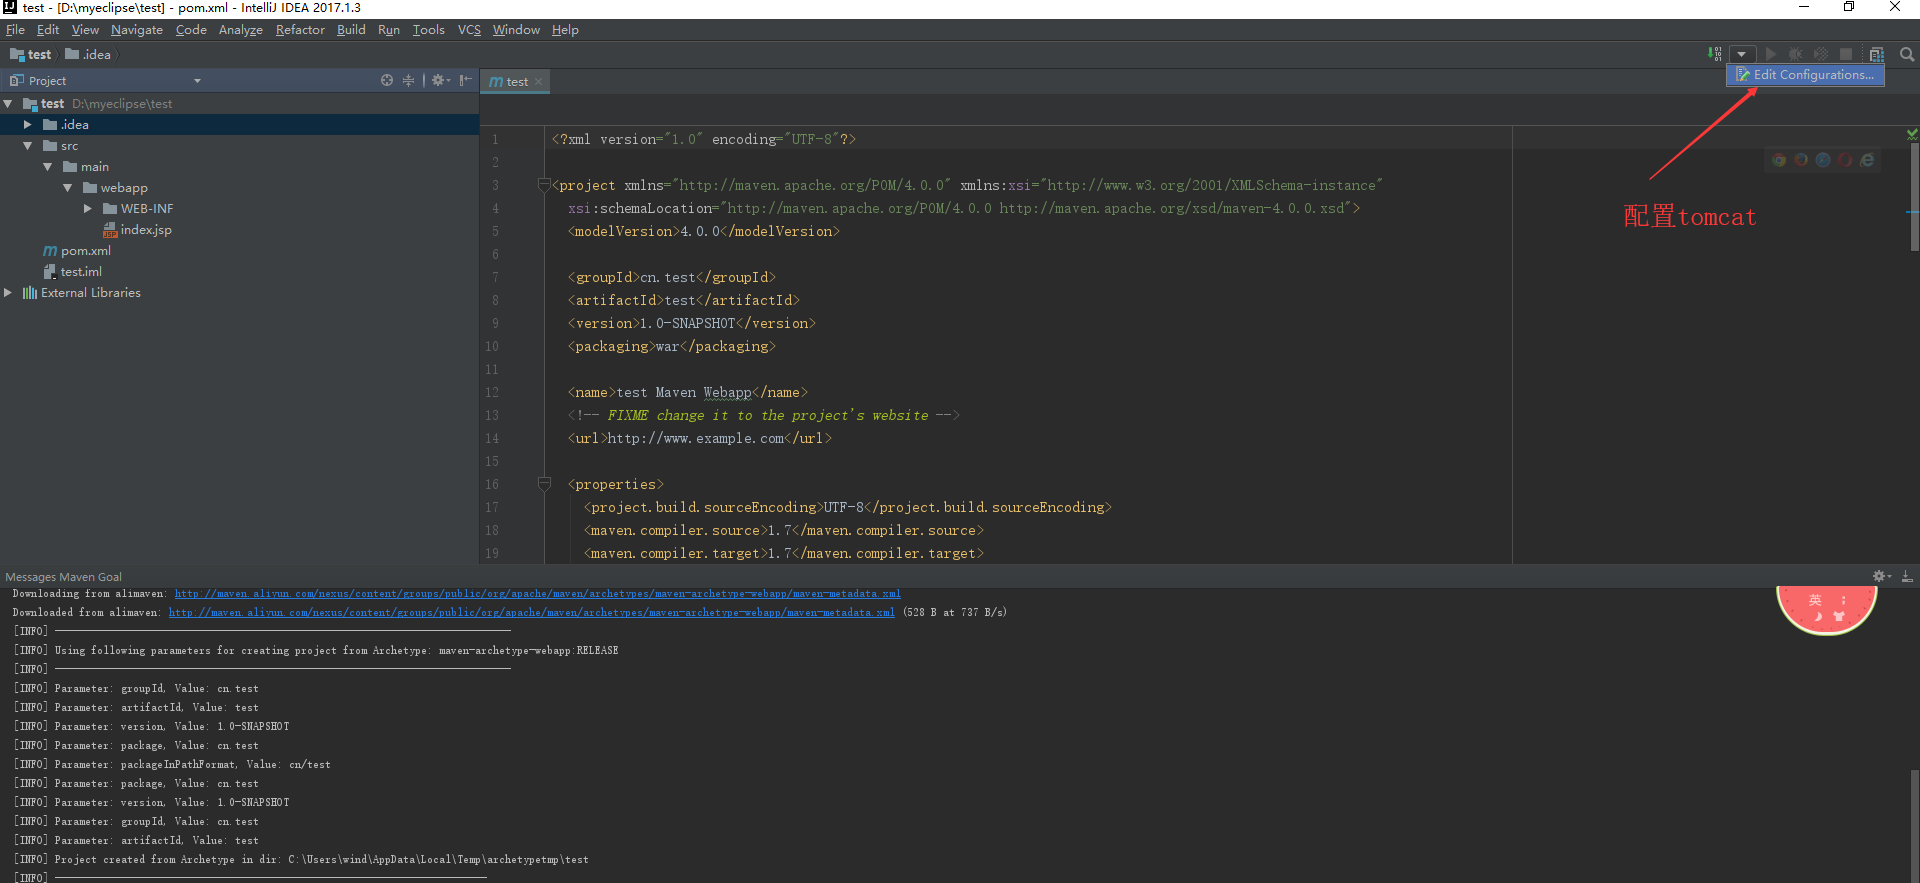This screenshot has height=883, width=1920.
Task: Hide the Project tool window
Action: point(465,80)
